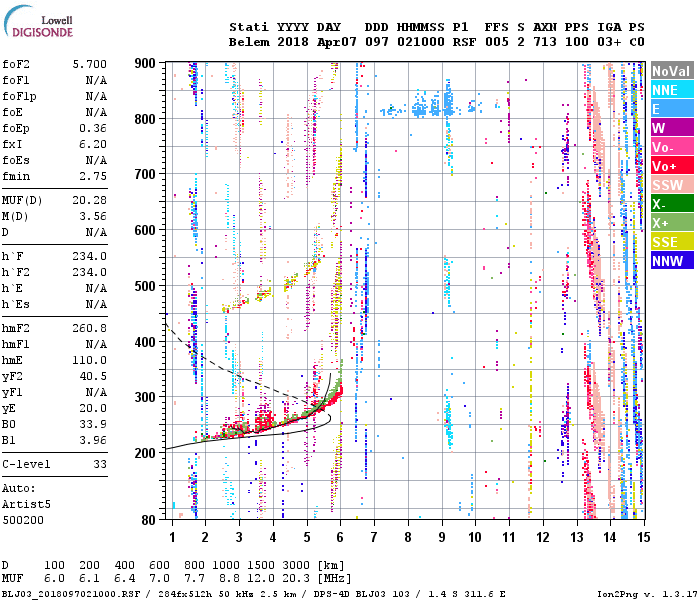Click the hmE value 110.0

click(90, 361)
